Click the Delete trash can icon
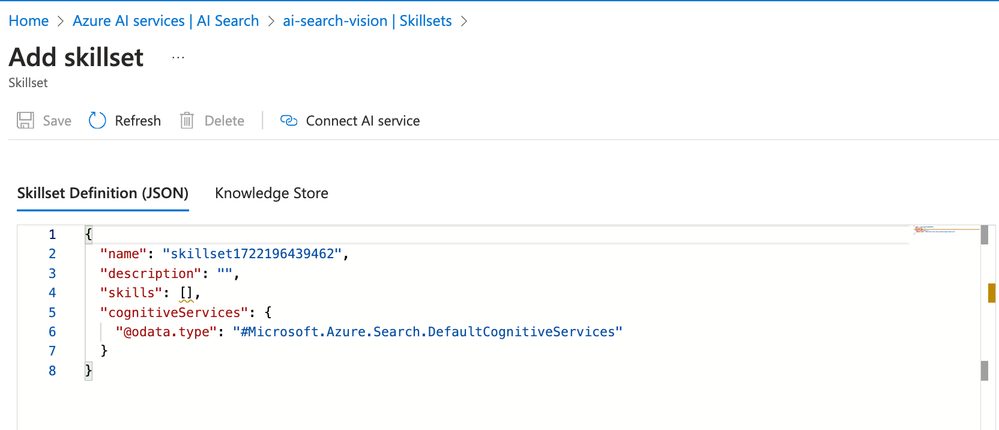Screen dimensions: 999x430 187,121
